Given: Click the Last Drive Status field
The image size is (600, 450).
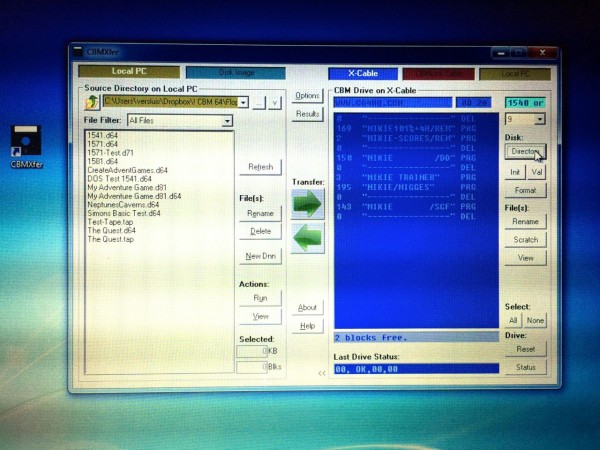Looking at the screenshot, I should click(416, 369).
